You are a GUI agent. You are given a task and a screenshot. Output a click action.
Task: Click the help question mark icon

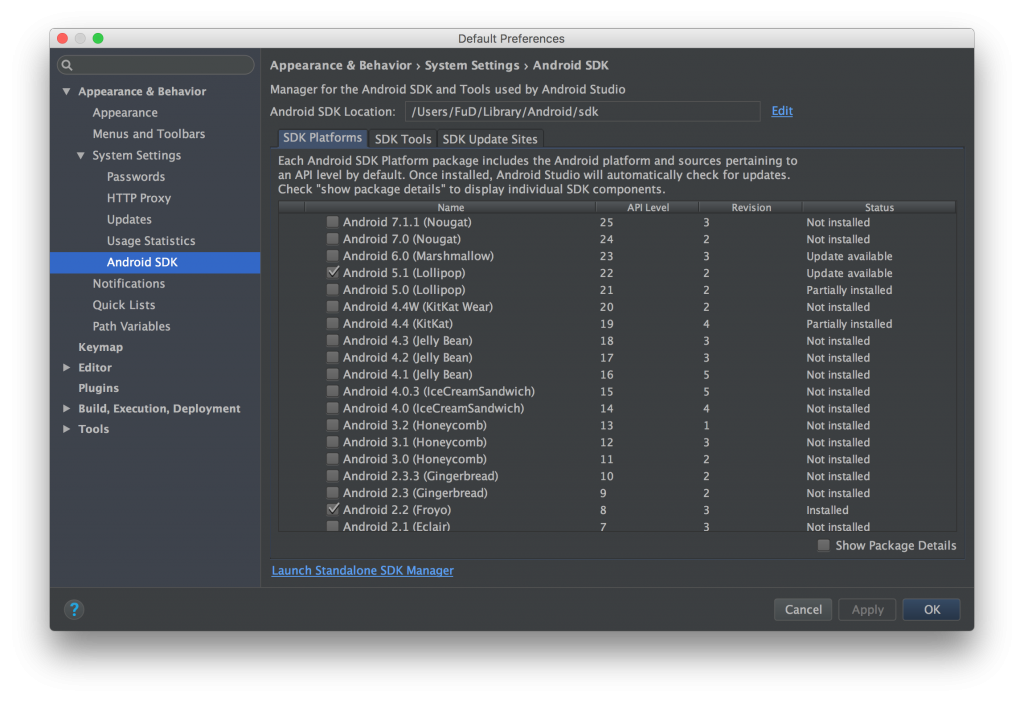pos(74,609)
